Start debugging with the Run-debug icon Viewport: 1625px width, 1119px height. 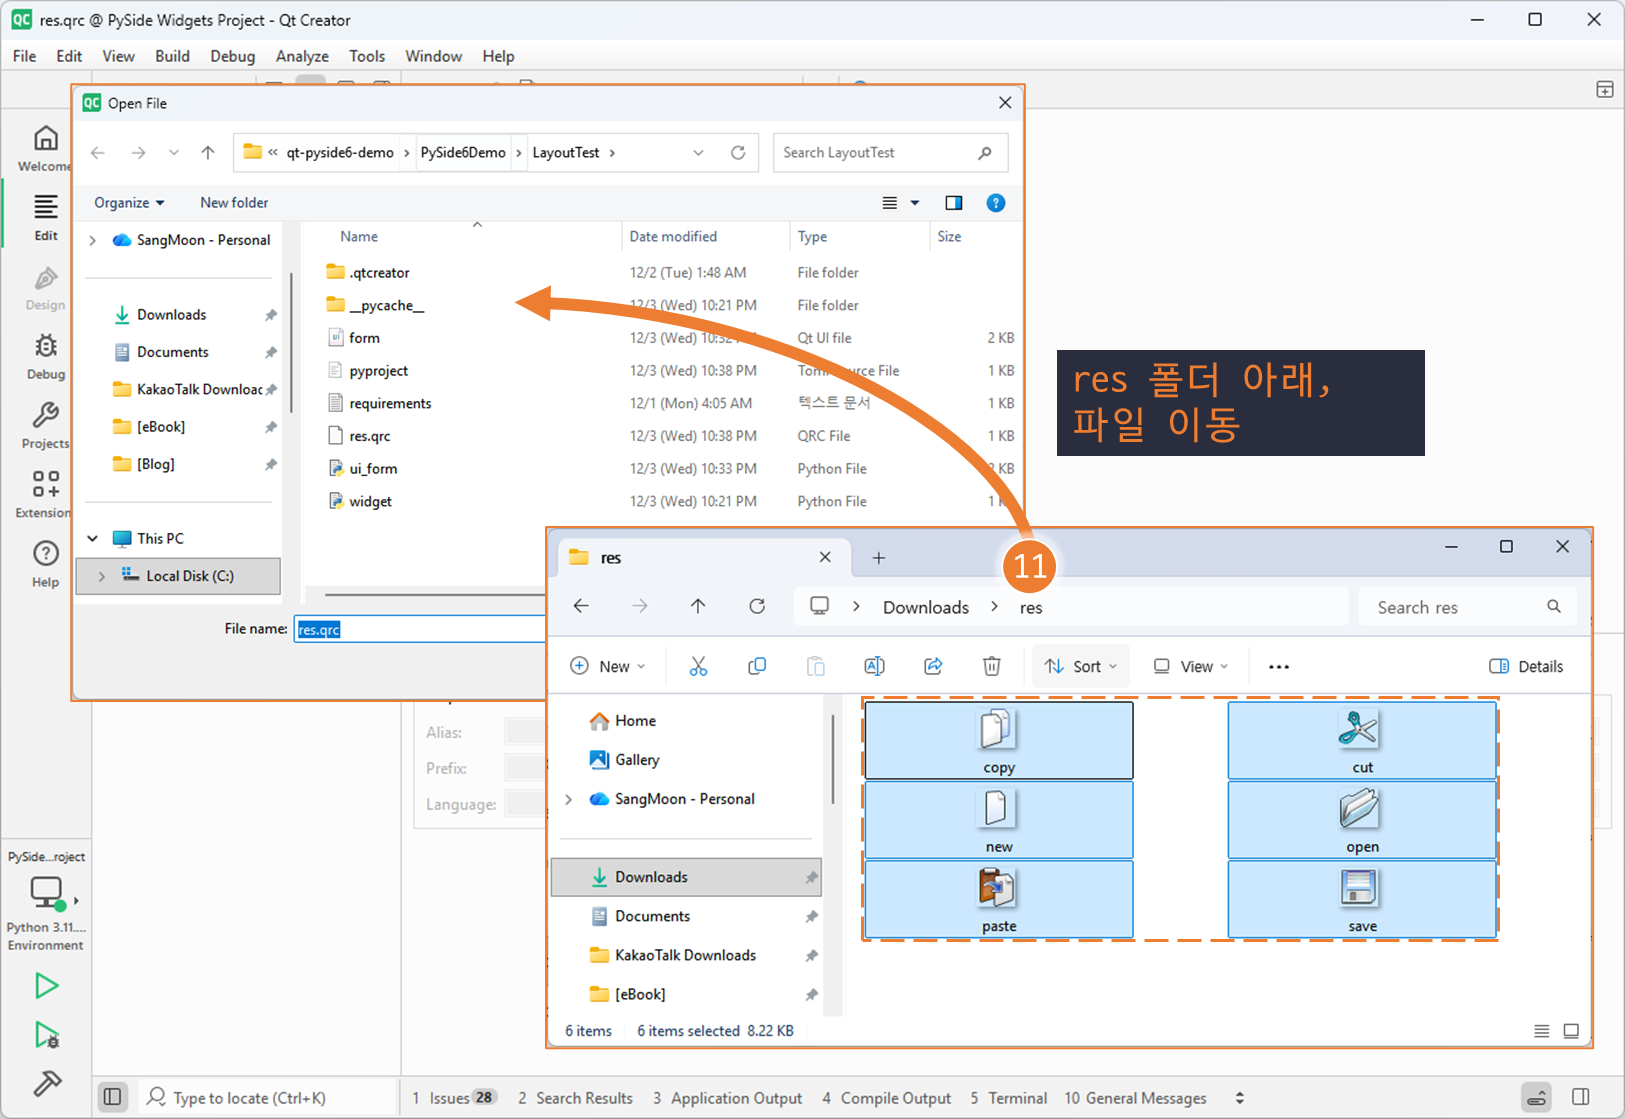pos(47,1035)
